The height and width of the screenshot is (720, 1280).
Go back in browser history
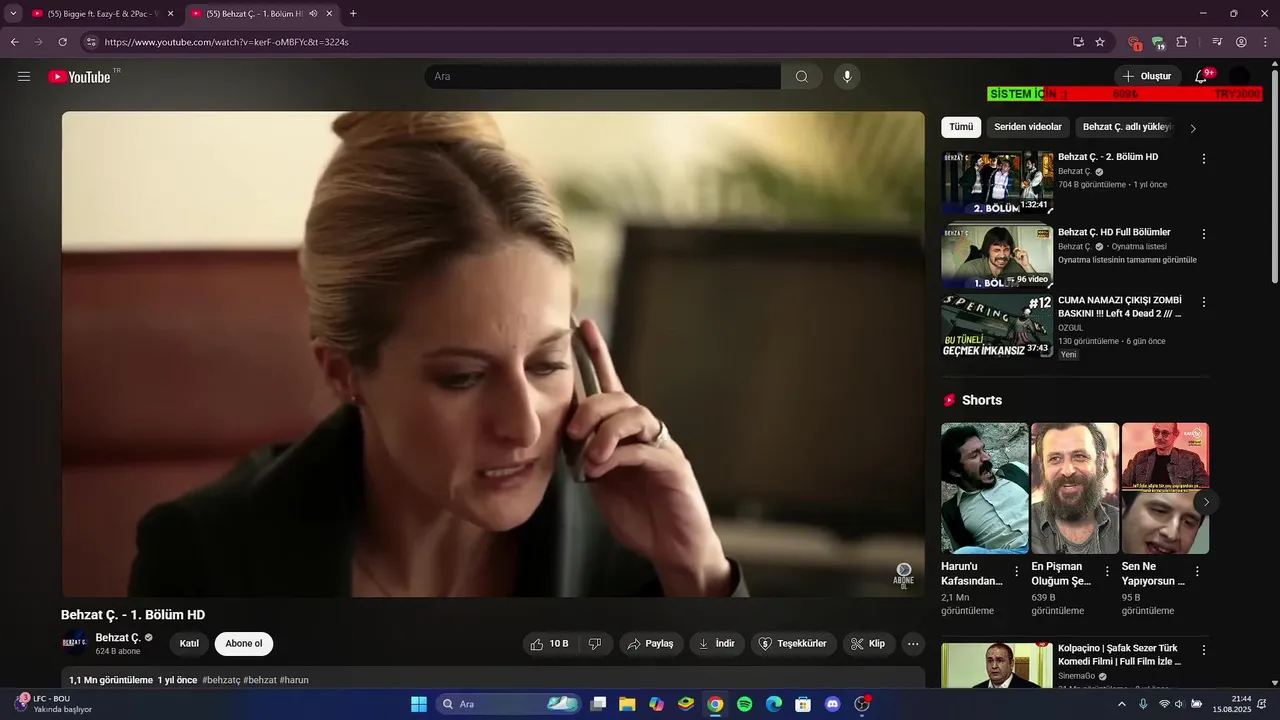[14, 42]
